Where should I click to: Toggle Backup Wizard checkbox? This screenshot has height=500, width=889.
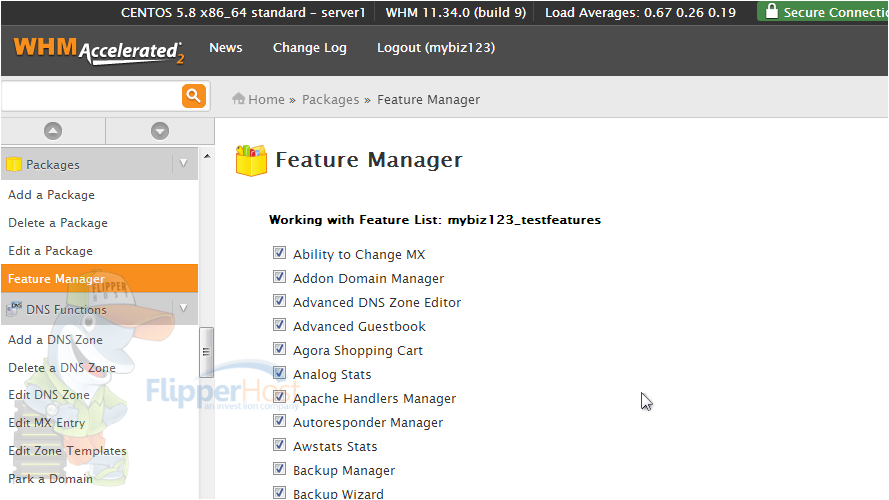(279, 492)
